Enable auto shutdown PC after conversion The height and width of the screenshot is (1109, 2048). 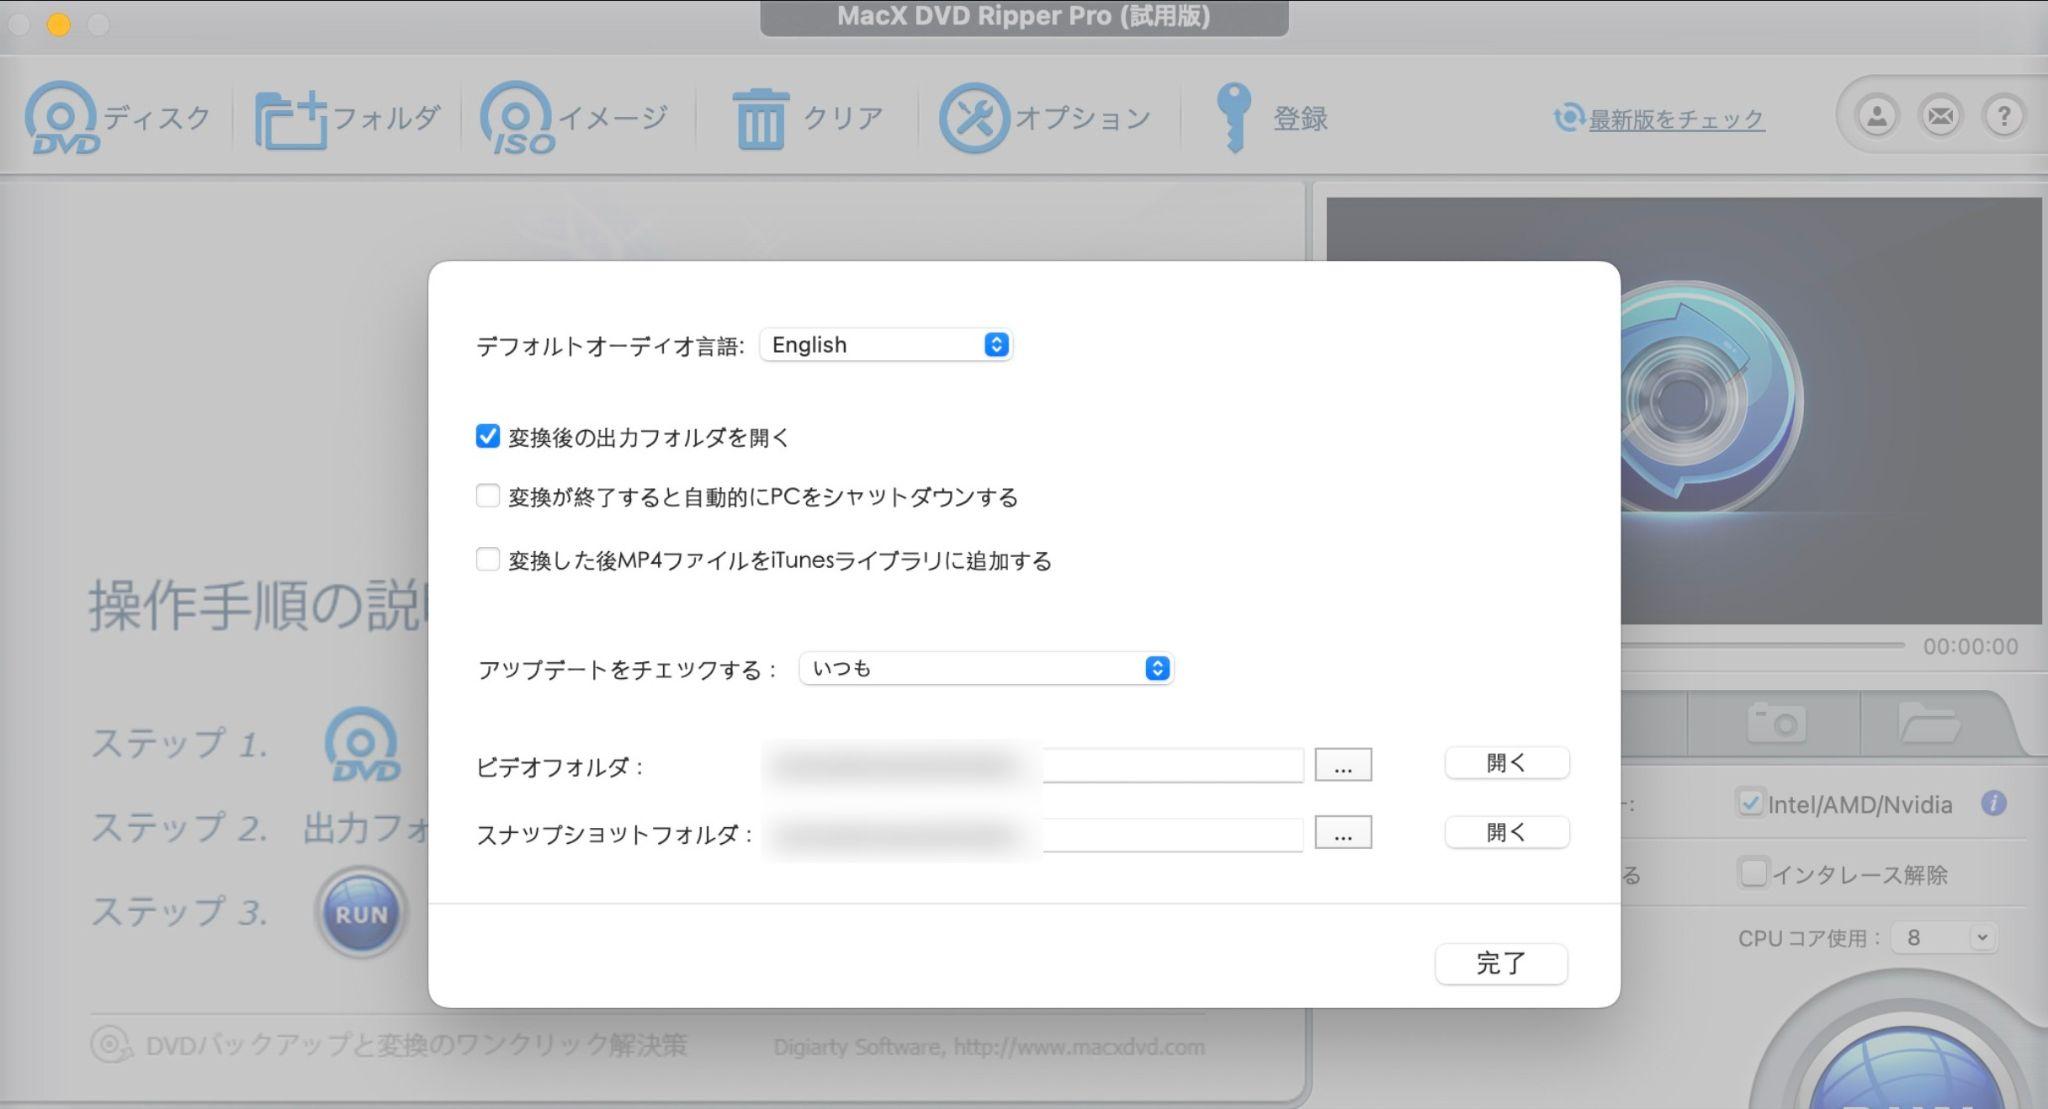pos(487,496)
